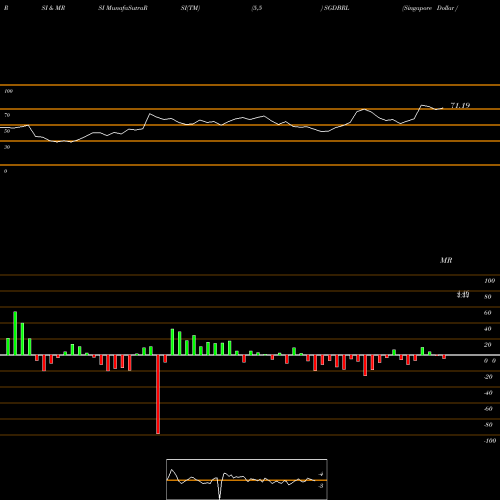500x500 pixels.
Task: Click the overlapping MR value near 80
Action: (x=463, y=294)
